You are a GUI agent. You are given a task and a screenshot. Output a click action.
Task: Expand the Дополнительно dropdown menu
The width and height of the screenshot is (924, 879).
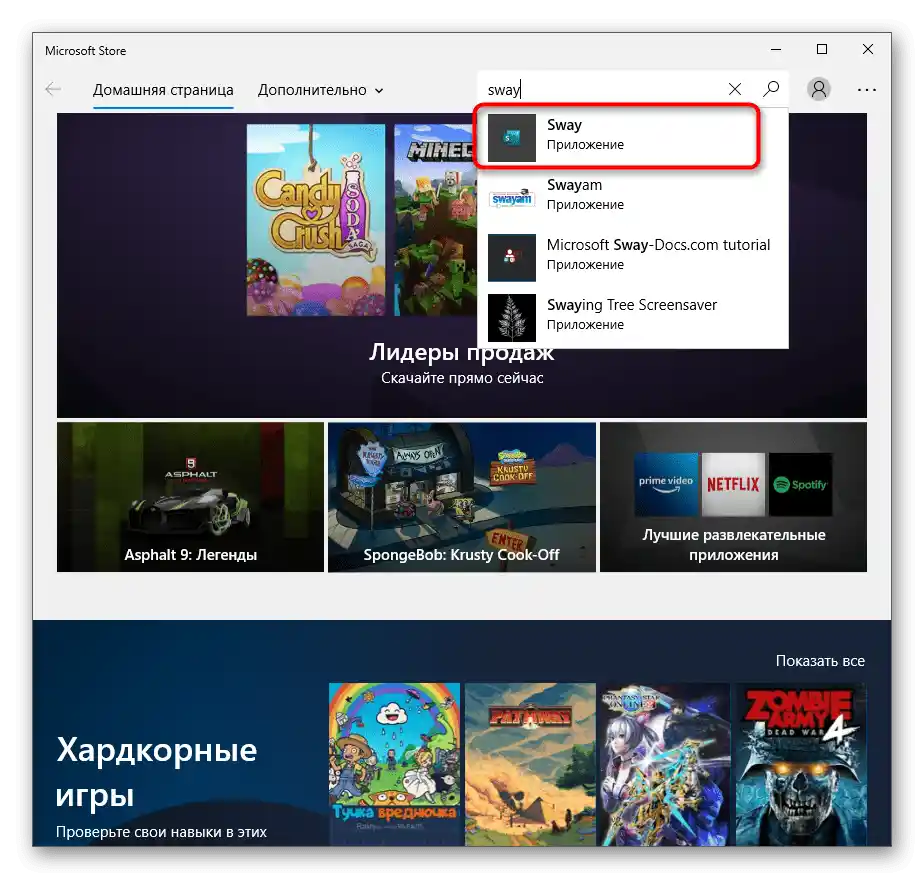click(321, 90)
